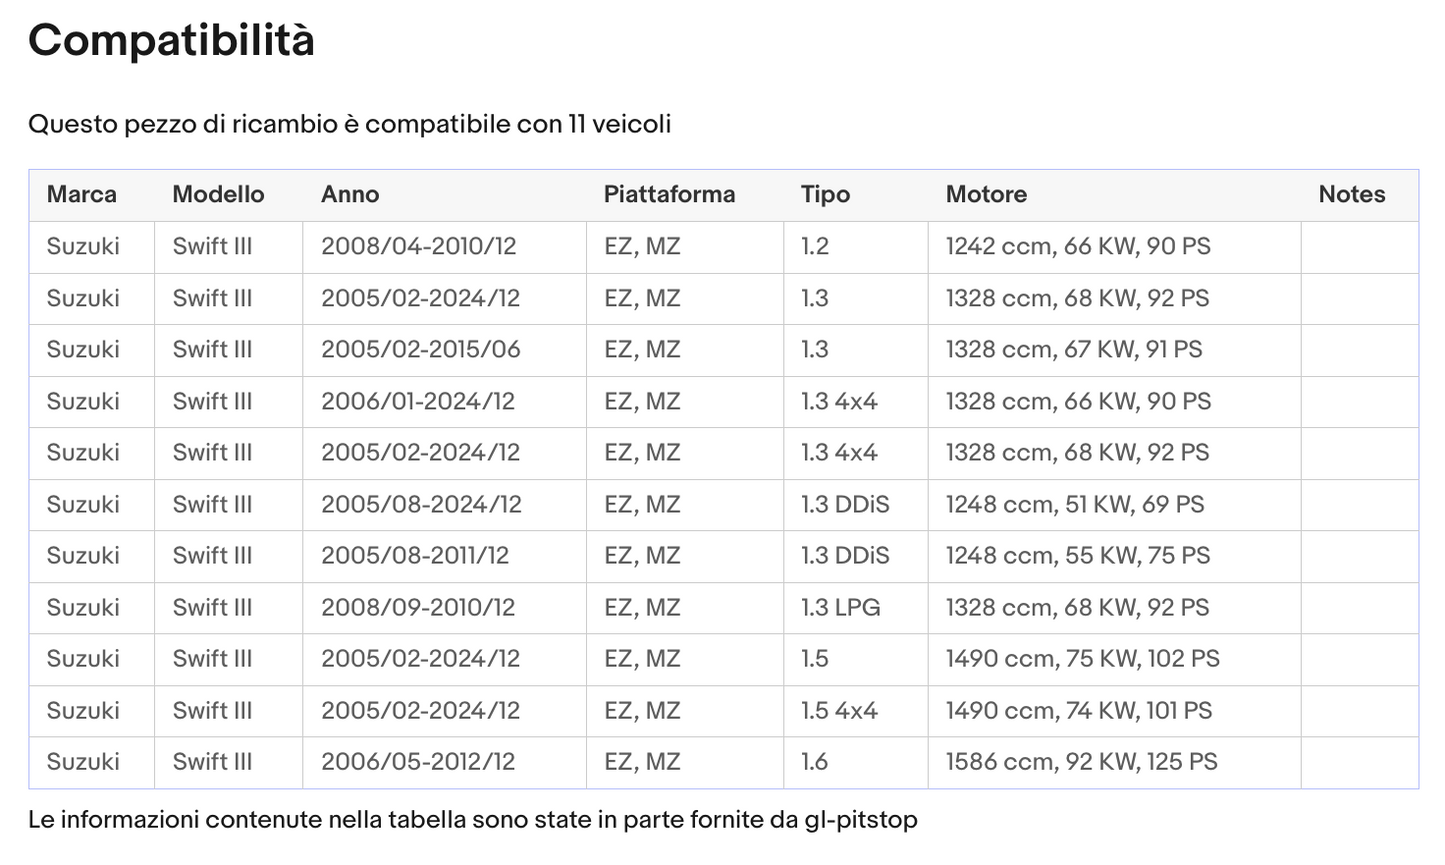Select the 2008/04-2010/12 year cell
Screen dimensions: 1445x865
click(x=418, y=247)
